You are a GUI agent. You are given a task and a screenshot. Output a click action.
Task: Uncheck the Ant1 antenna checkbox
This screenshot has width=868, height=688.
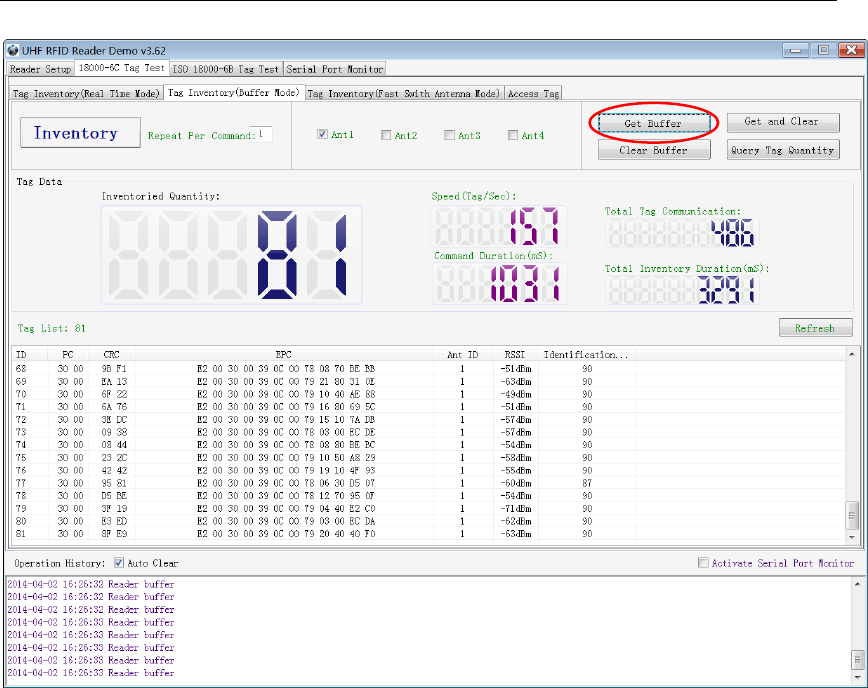coord(323,136)
